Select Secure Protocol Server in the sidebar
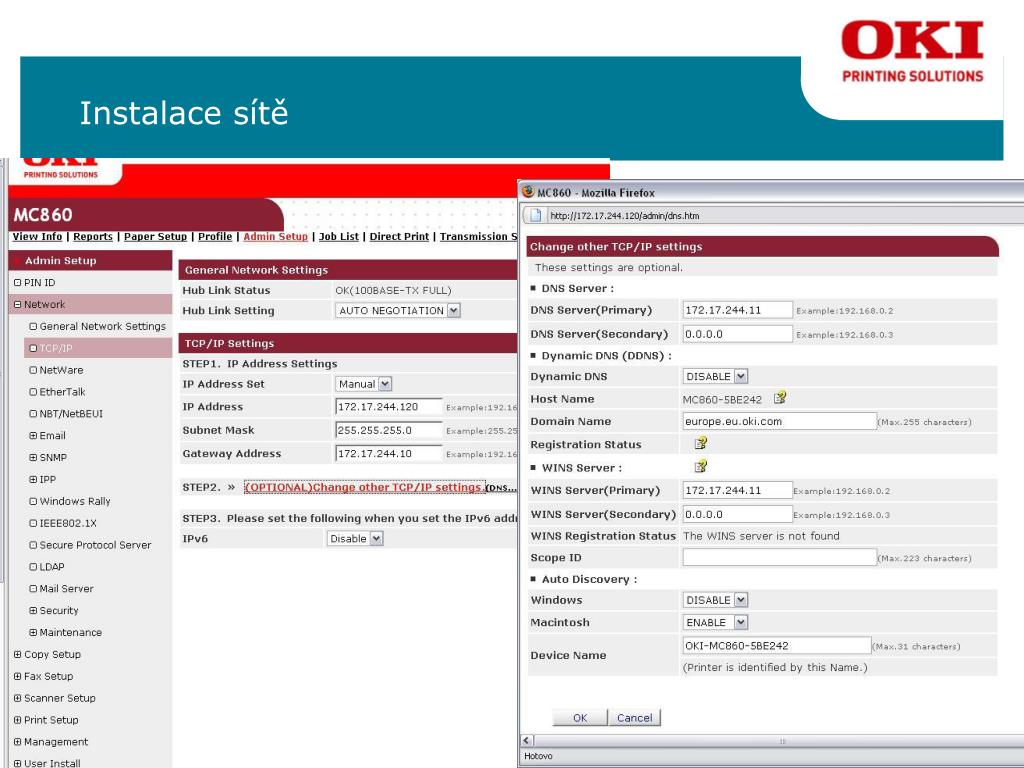 [95, 545]
